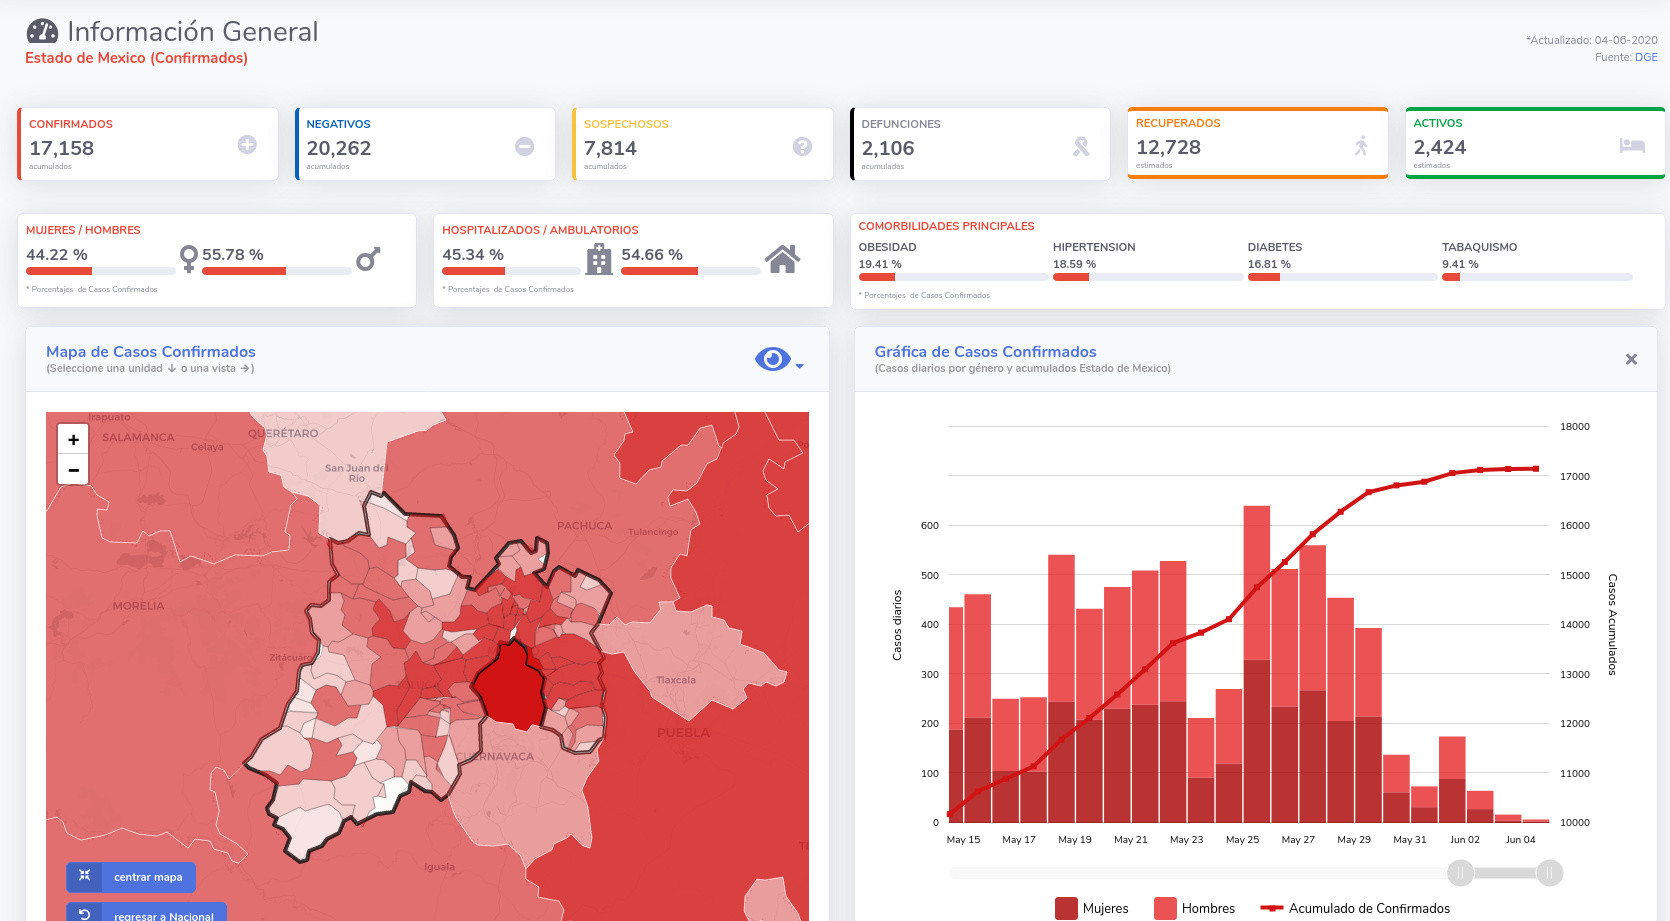Open the map view dropdown arrow

click(x=799, y=366)
